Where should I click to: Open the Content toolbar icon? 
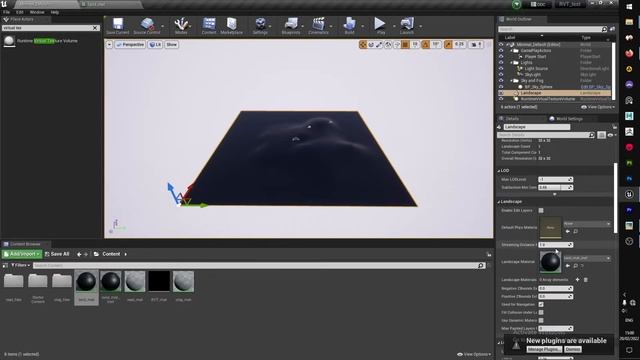tap(209, 26)
